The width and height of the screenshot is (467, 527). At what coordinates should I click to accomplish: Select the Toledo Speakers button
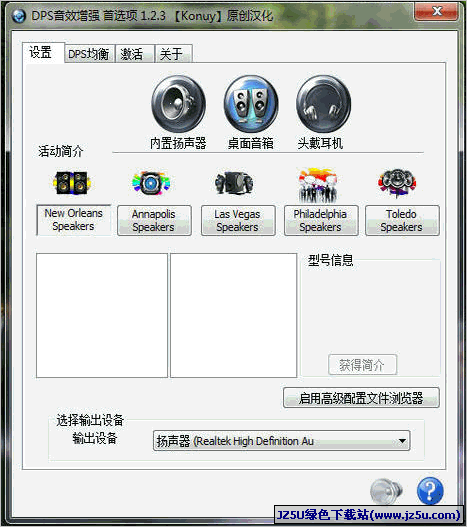pos(402,220)
